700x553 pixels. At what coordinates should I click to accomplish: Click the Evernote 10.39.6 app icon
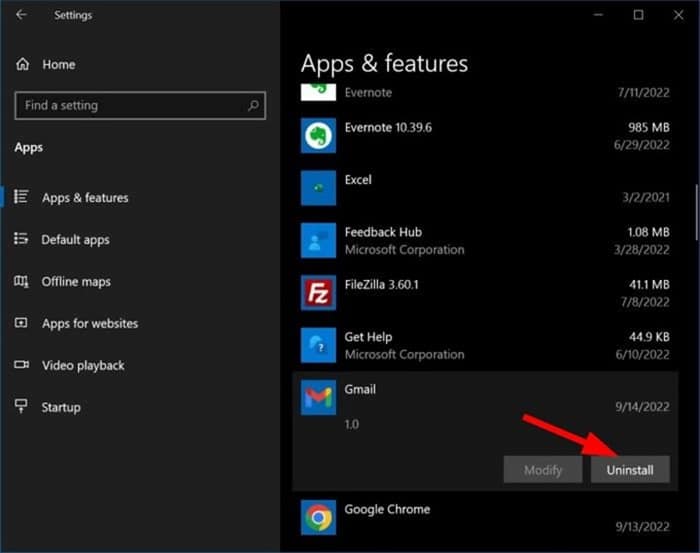318,136
